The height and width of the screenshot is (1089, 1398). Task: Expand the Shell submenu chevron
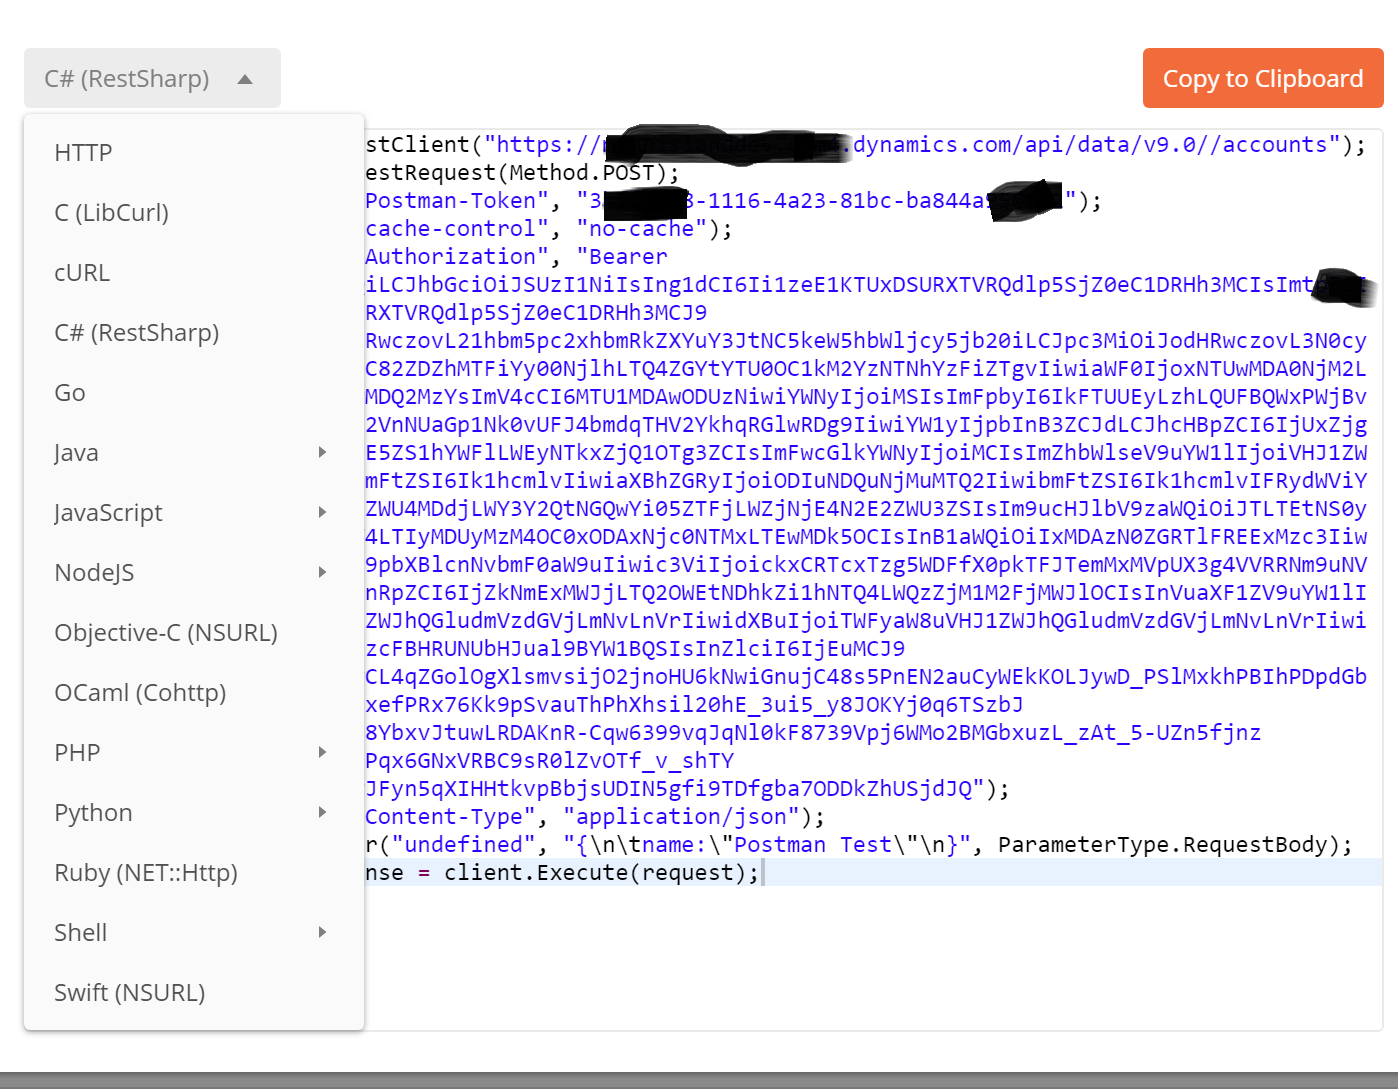322,932
